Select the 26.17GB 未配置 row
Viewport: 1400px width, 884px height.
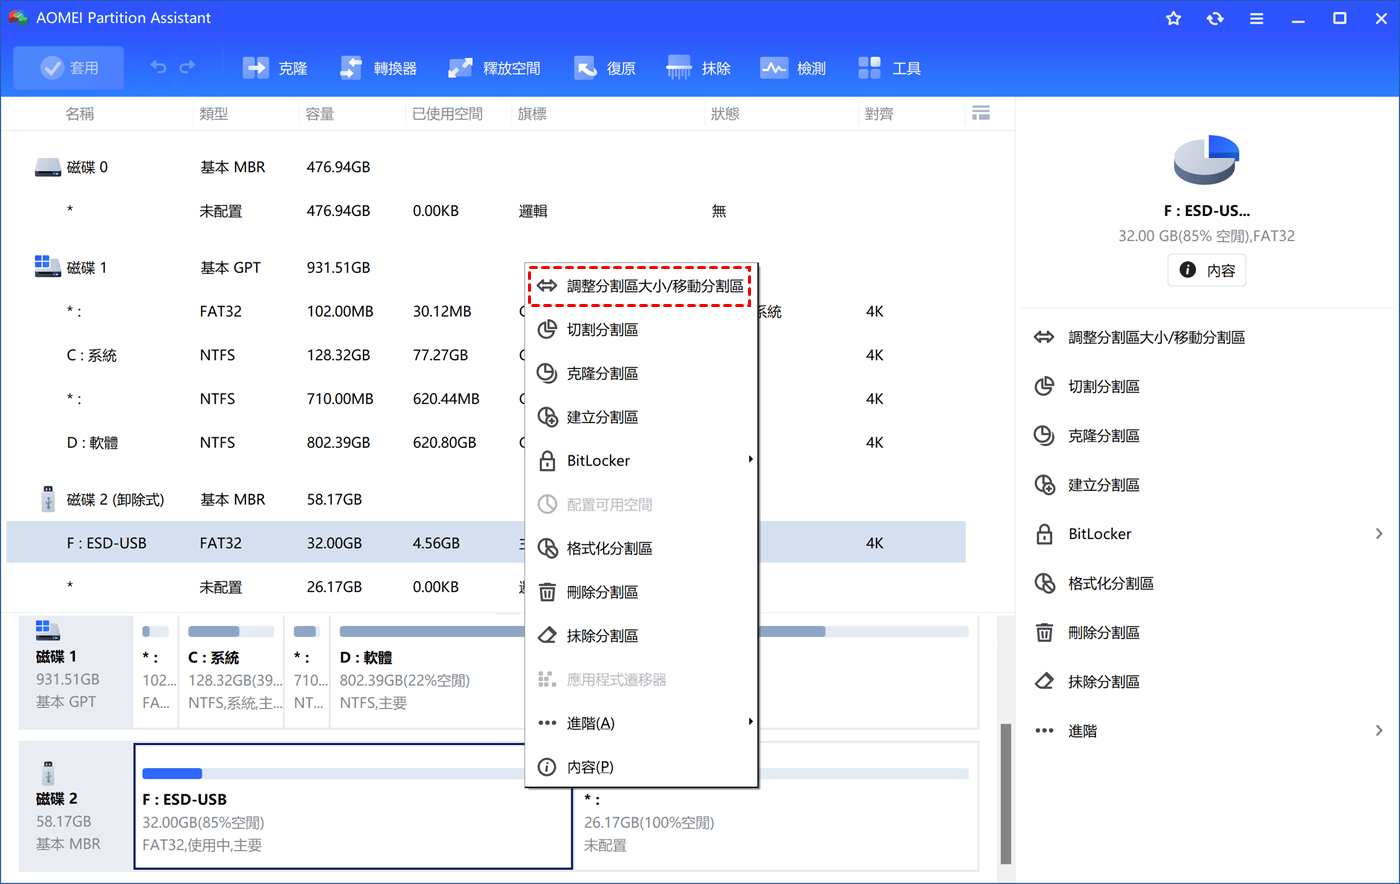point(486,587)
